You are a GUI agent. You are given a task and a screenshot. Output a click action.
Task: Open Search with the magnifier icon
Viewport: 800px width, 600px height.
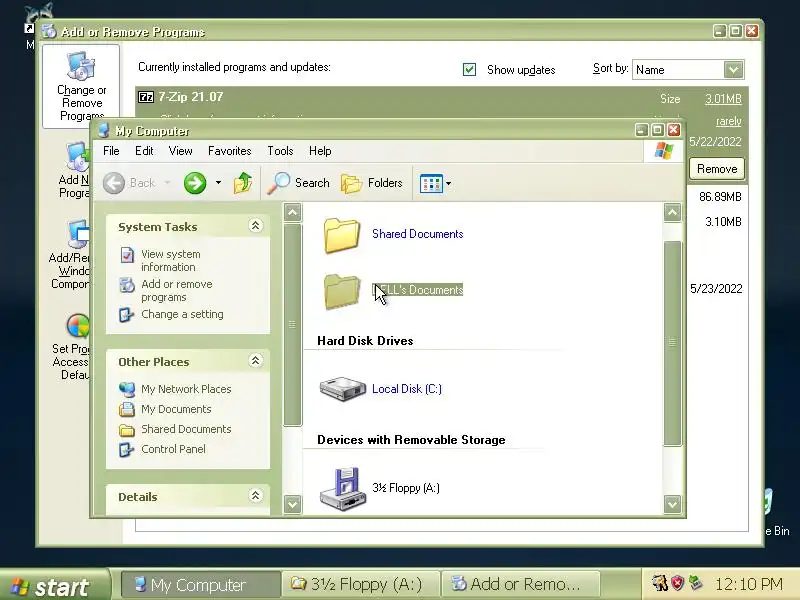click(x=279, y=183)
